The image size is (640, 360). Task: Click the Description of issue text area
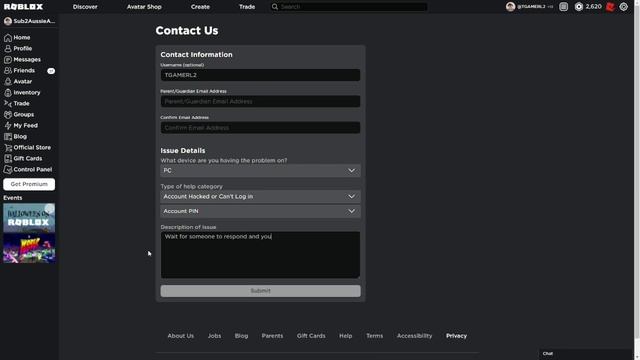(260, 255)
